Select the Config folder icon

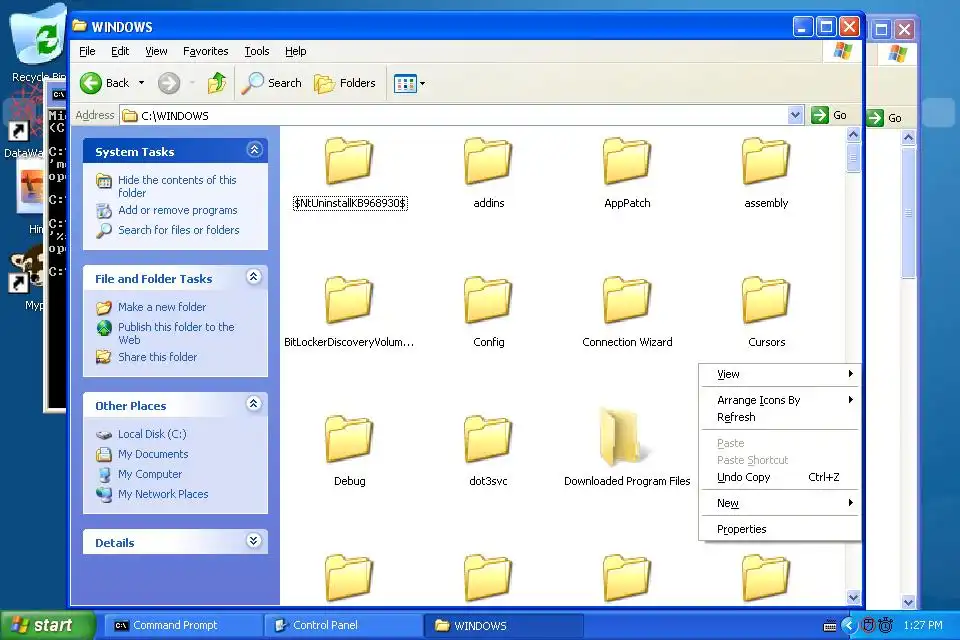(x=488, y=300)
